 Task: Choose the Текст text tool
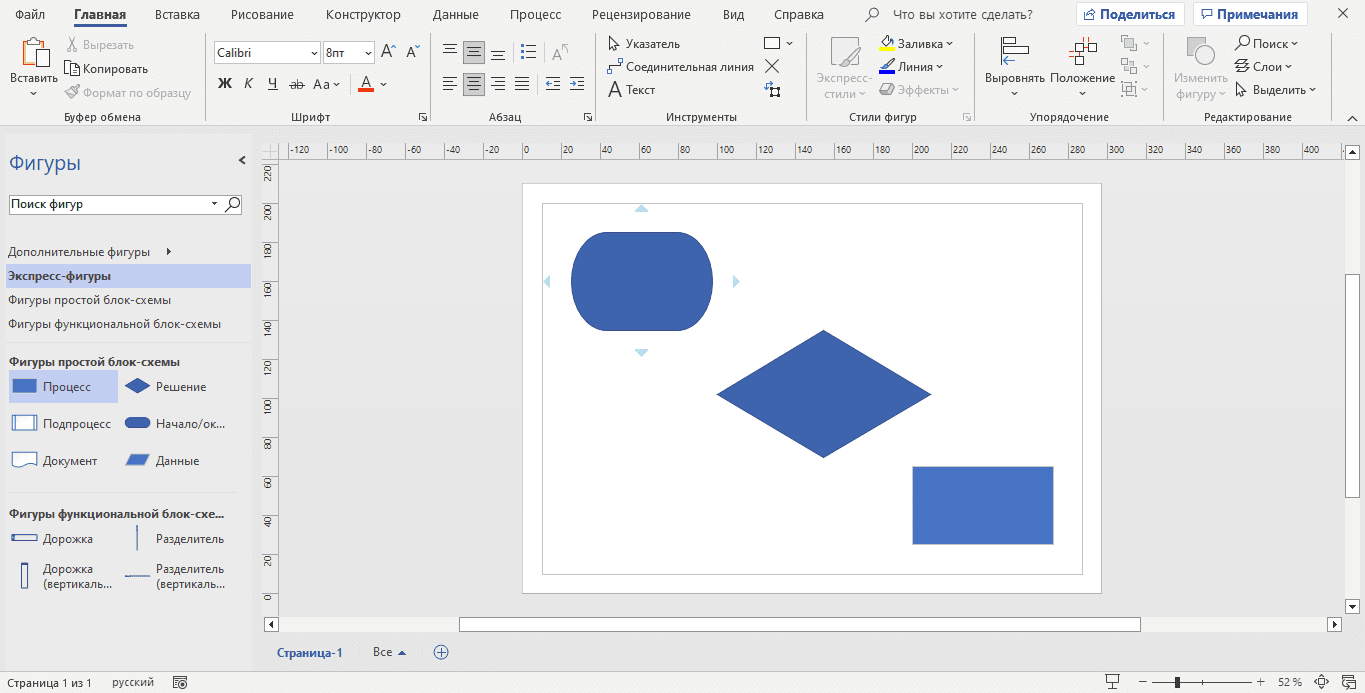point(631,90)
